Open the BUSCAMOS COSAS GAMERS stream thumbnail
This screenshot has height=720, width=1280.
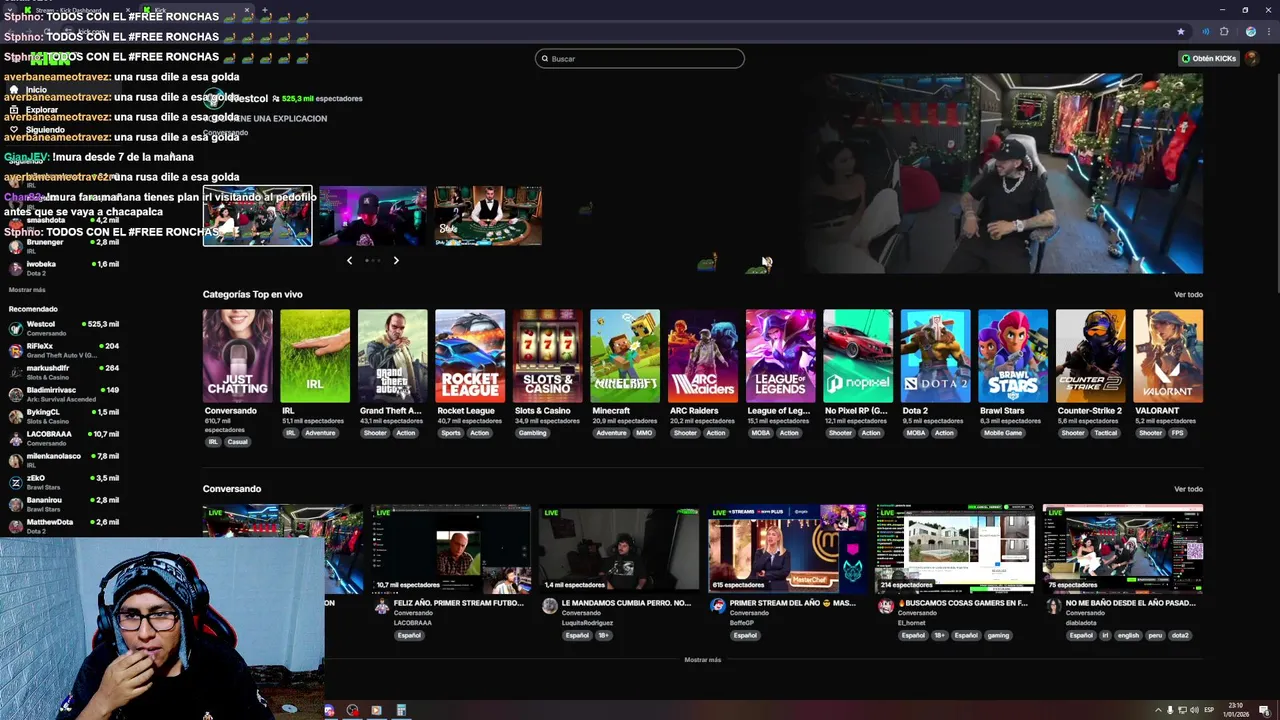[955, 549]
